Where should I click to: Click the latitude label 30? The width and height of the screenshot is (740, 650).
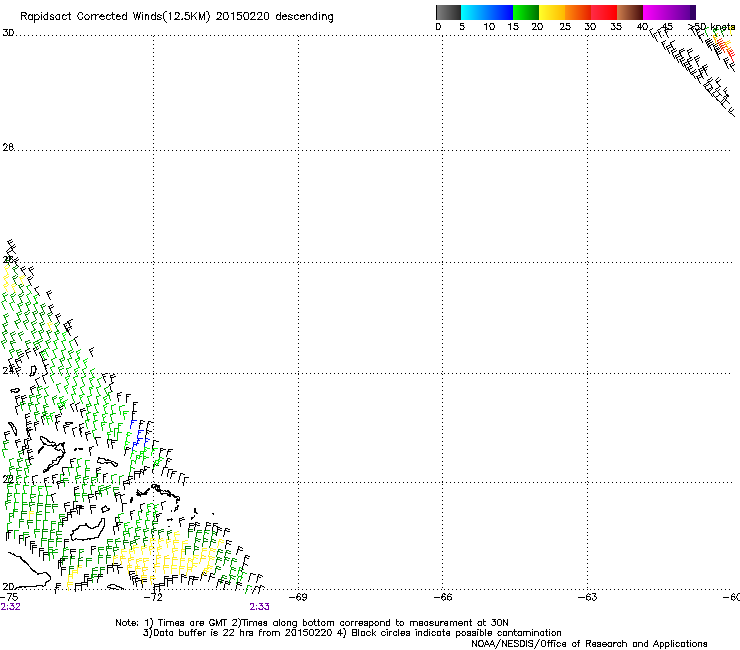tap(8, 33)
